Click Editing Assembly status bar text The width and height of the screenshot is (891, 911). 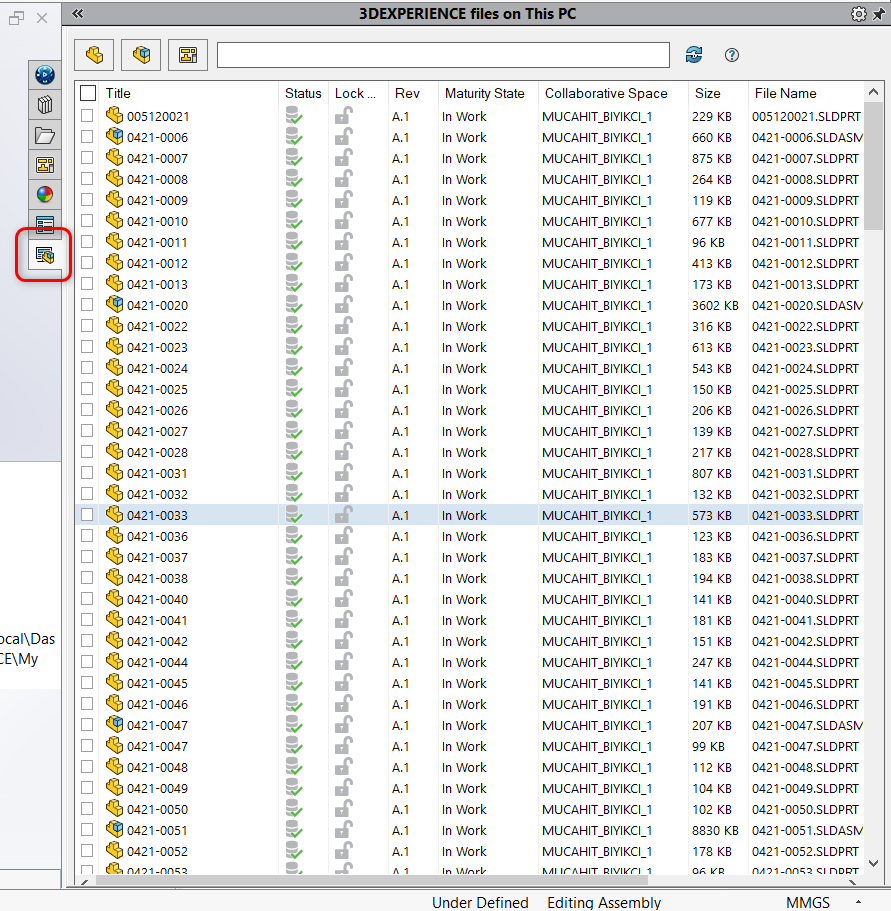(x=604, y=902)
